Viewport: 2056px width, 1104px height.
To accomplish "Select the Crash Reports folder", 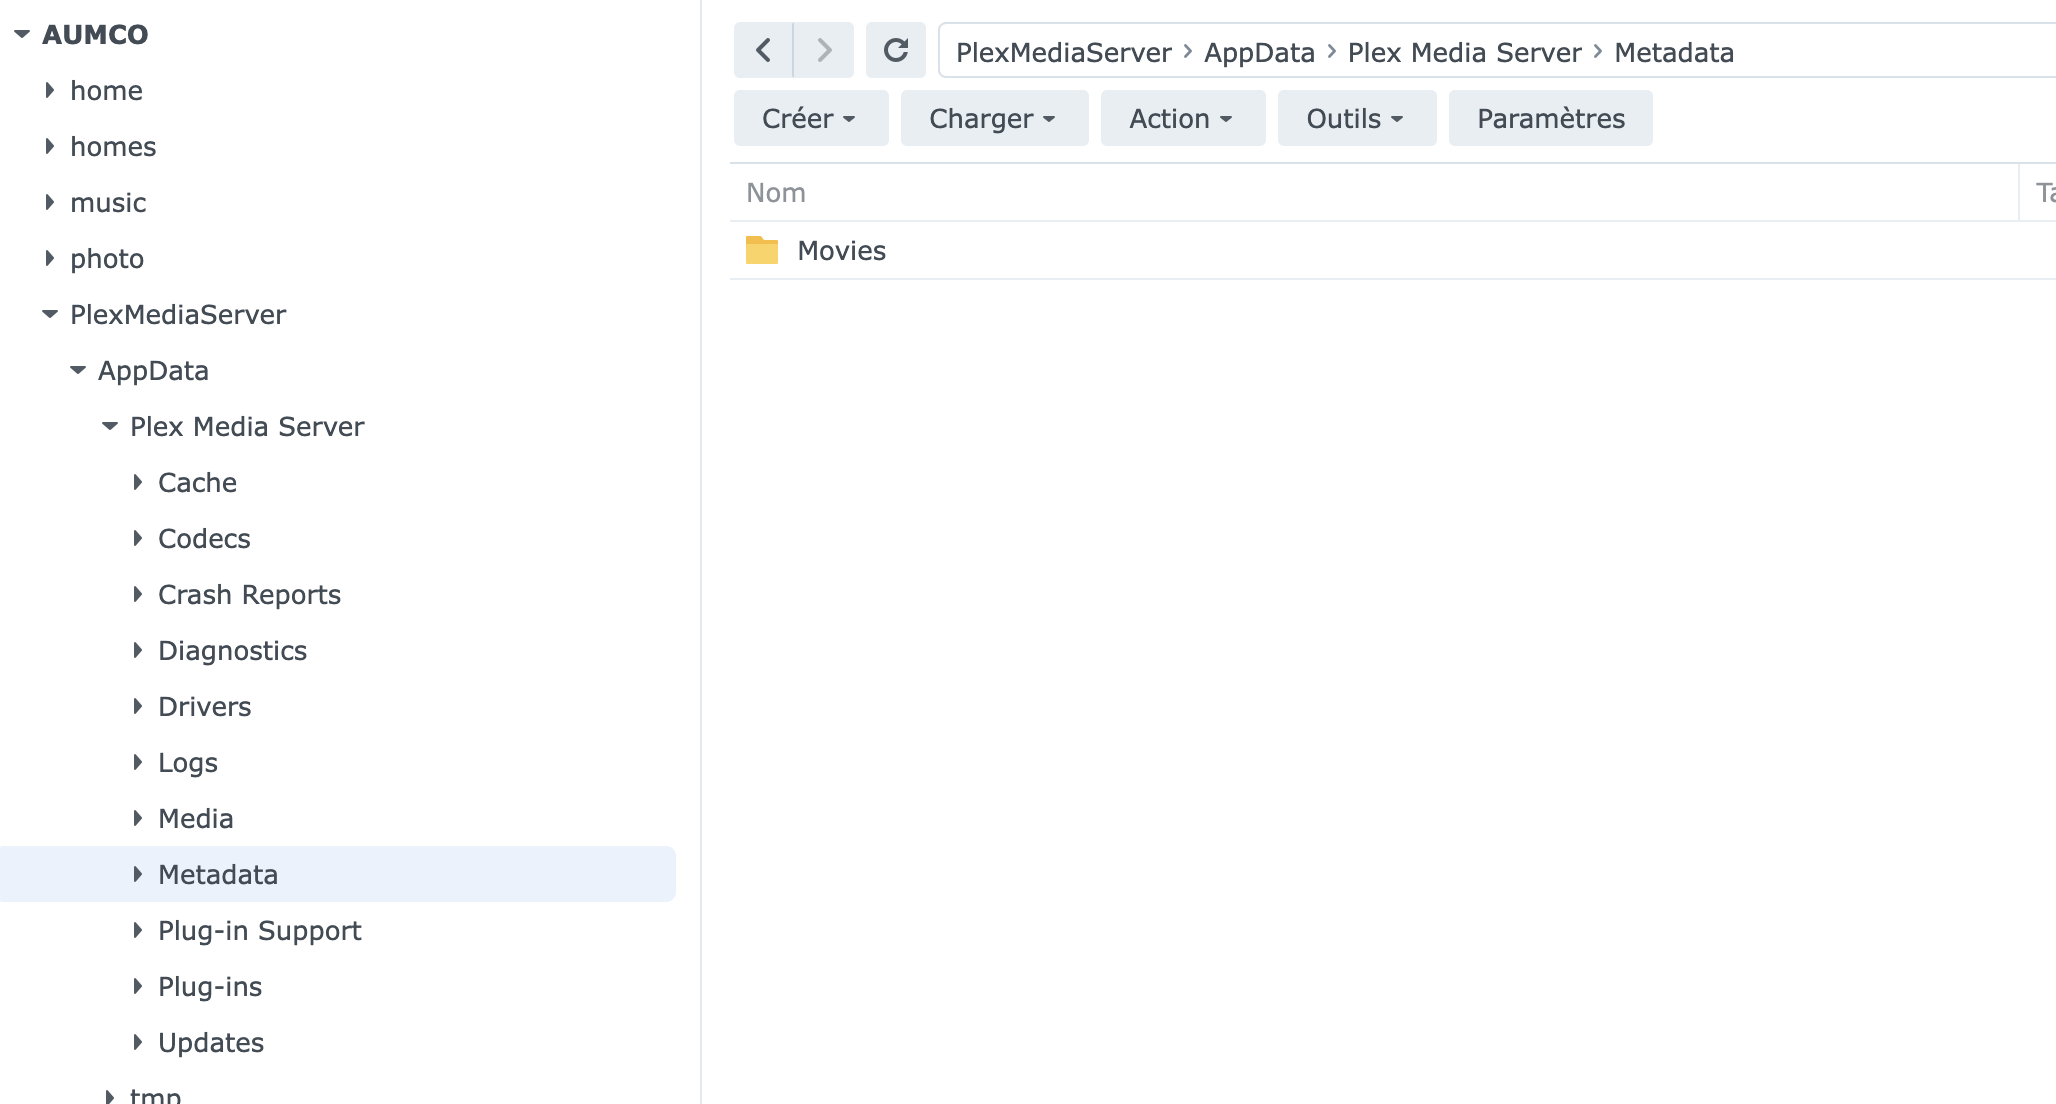I will tap(249, 594).
